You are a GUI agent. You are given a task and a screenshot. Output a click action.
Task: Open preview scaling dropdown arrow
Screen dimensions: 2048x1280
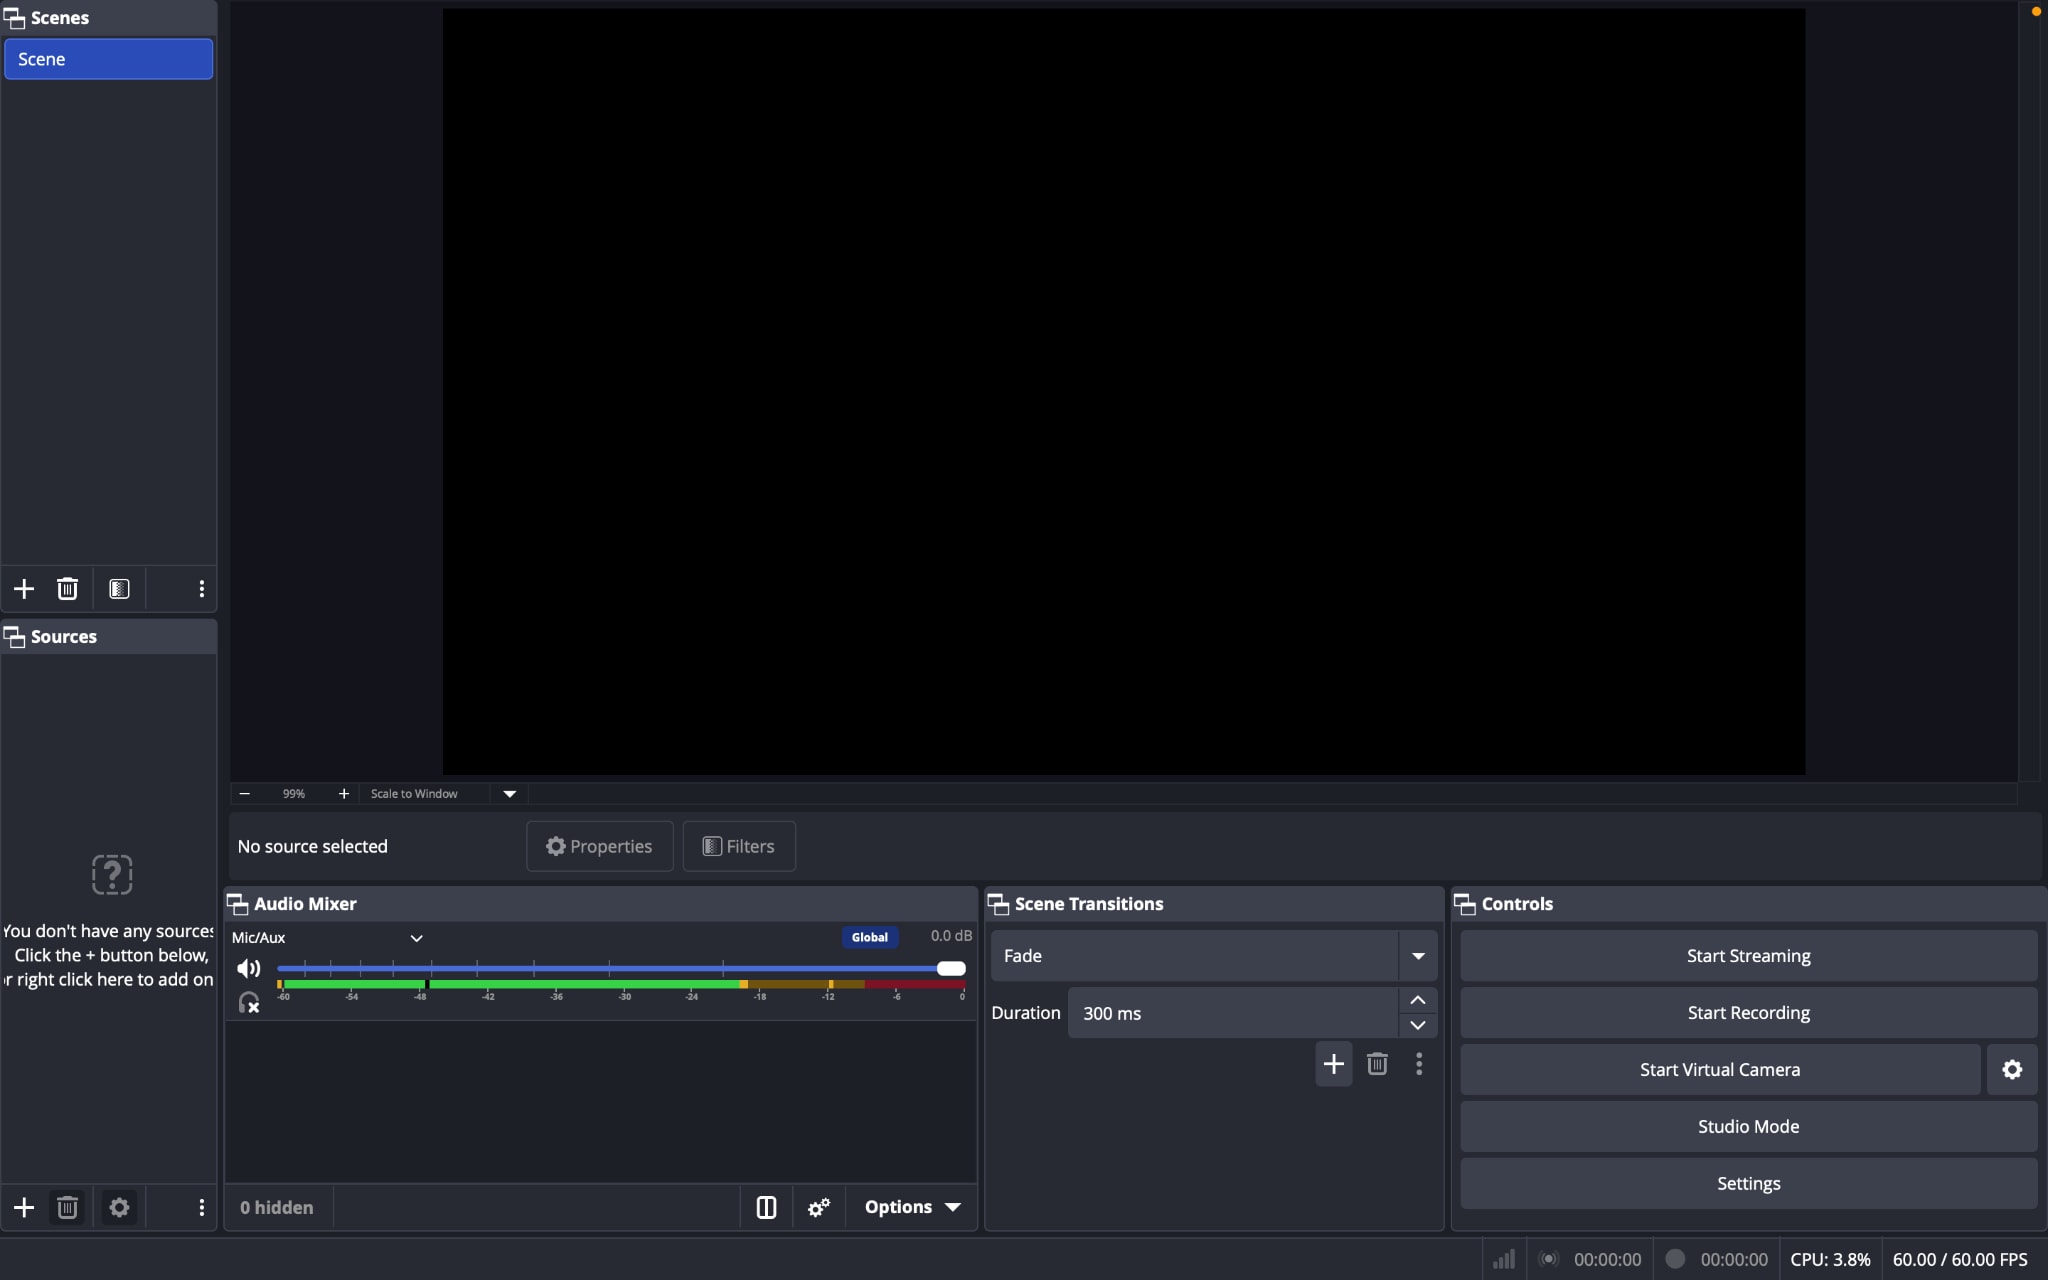click(x=509, y=794)
